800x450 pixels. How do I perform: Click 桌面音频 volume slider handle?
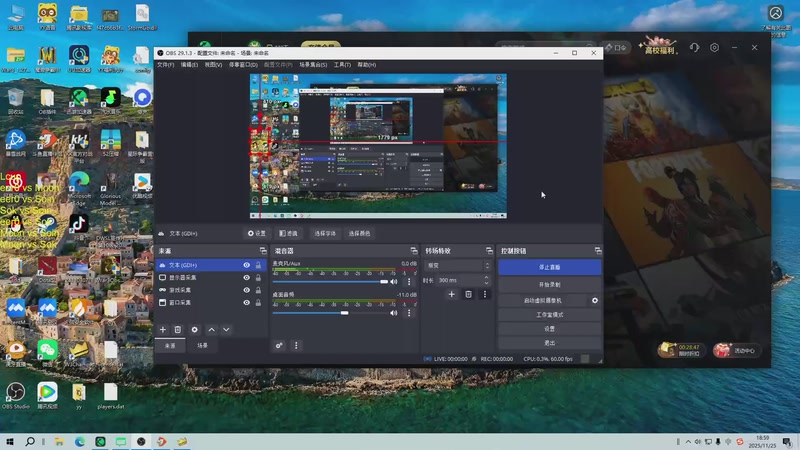click(344, 313)
